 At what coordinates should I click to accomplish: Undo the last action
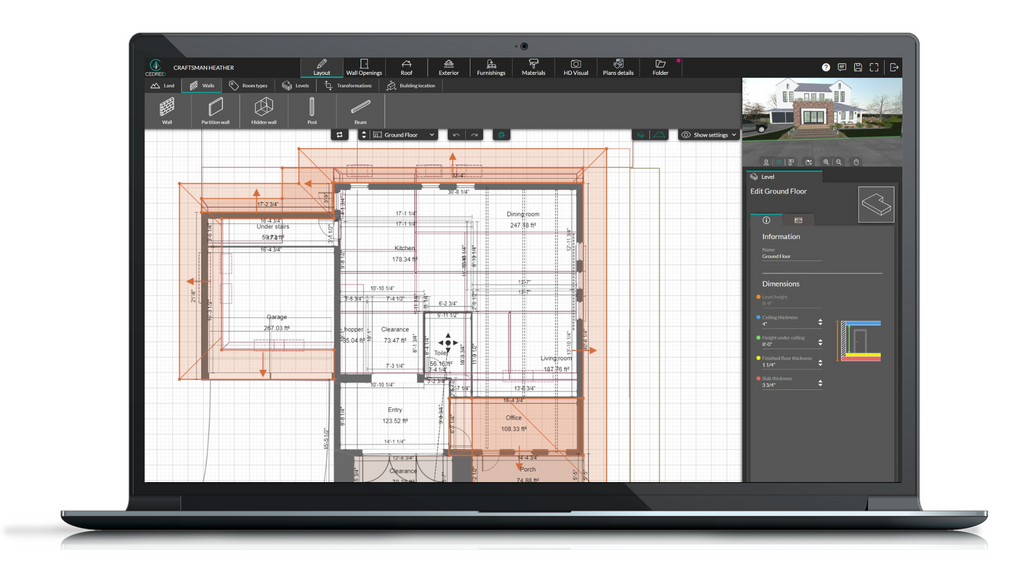456,135
